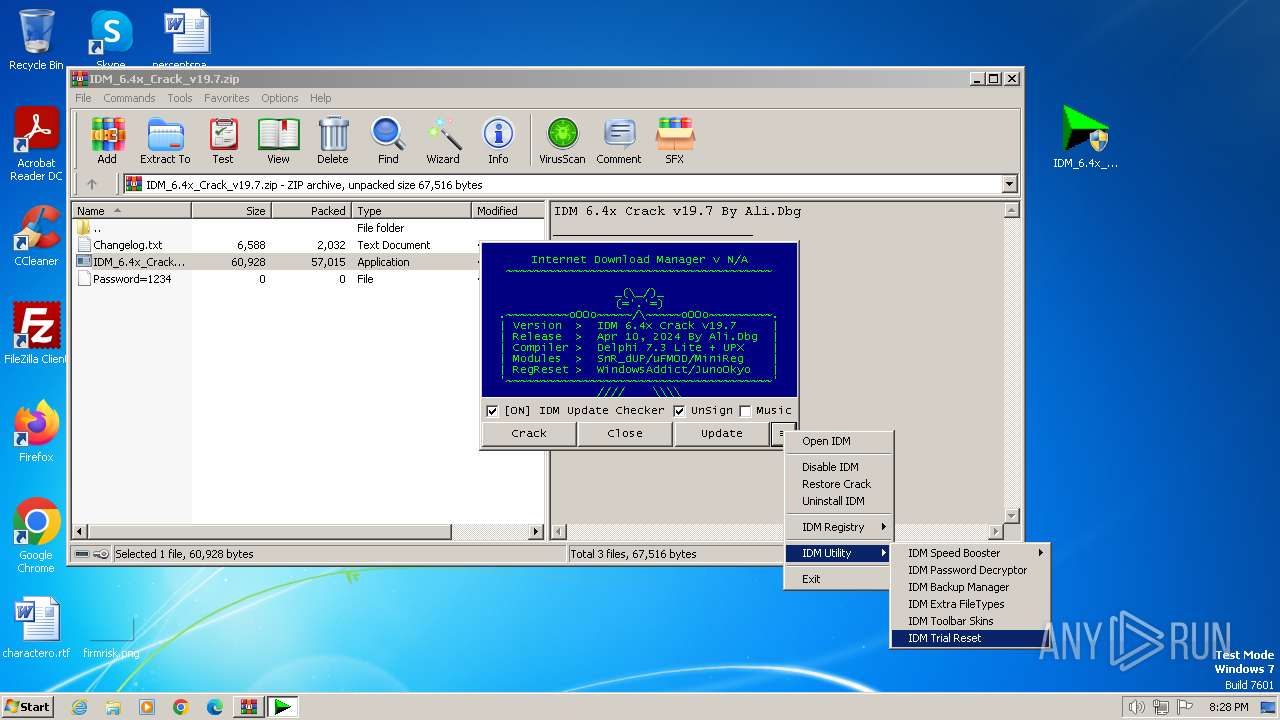The width and height of the screenshot is (1280, 720).
Task: Open Skype desktop shortcut
Action: click(110, 40)
